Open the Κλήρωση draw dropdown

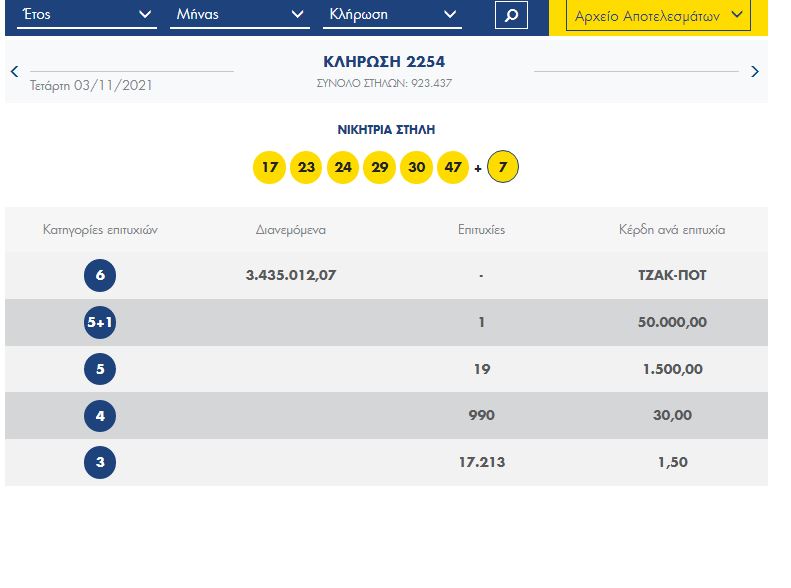coord(393,15)
